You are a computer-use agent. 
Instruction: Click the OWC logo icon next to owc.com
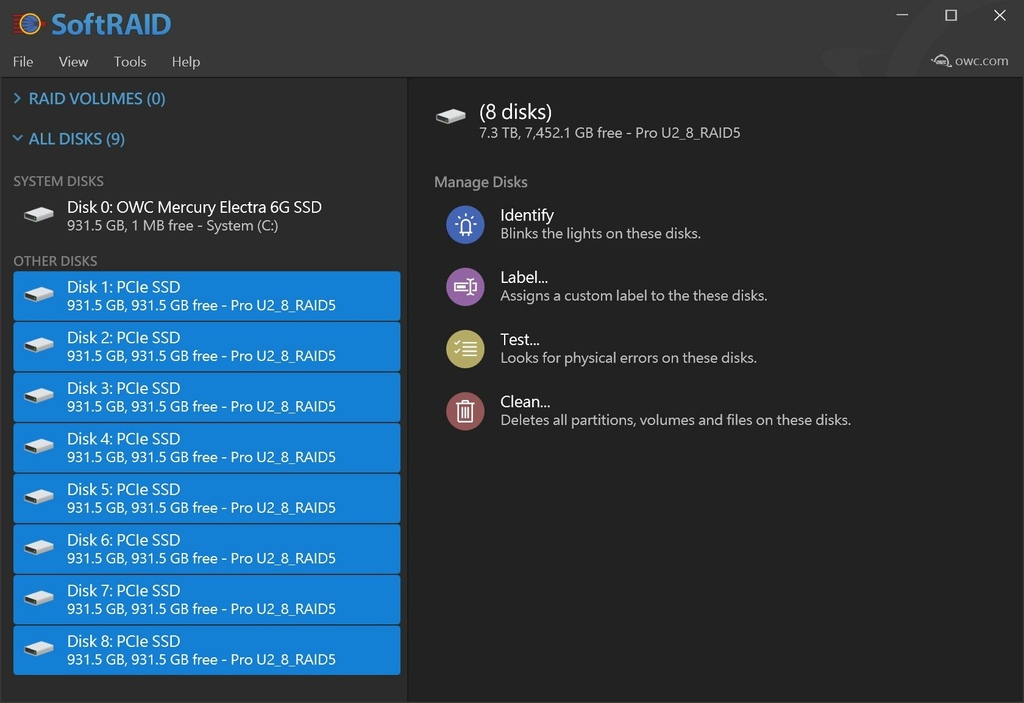coord(941,61)
